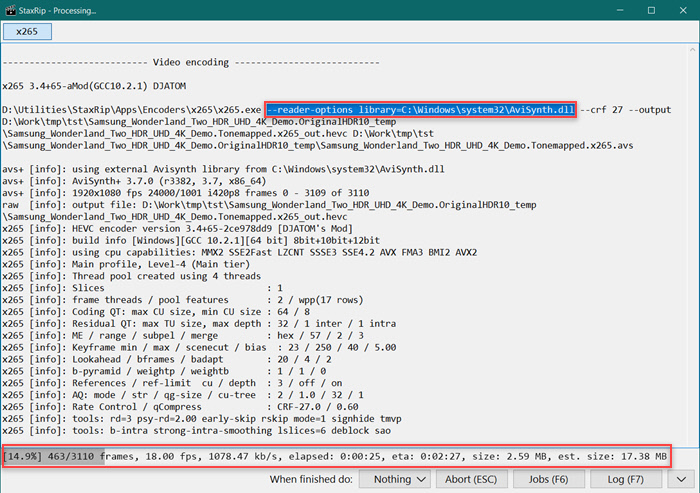The image size is (700, 493).
Task: Click the 'frame threads / pool features' line
Action: (x=183, y=300)
